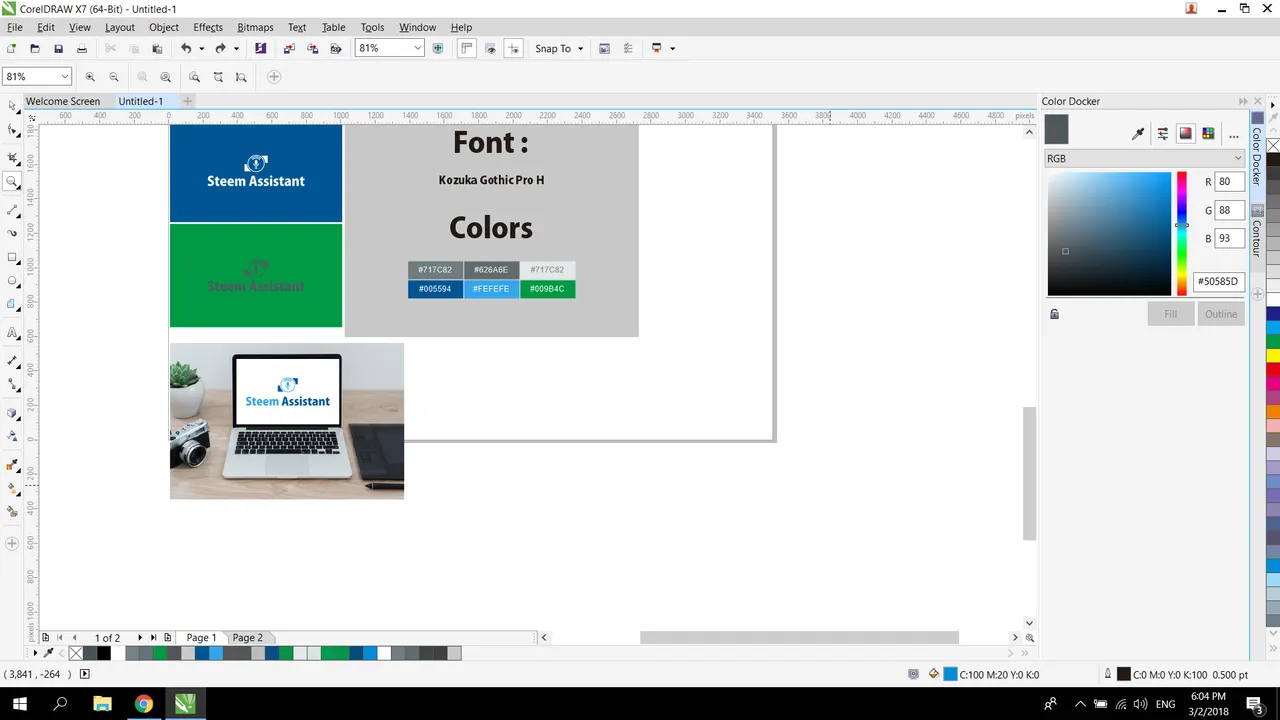This screenshot has height=720, width=1280.
Task: Collapse the Color Docker with double arrows
Action: (1243, 101)
